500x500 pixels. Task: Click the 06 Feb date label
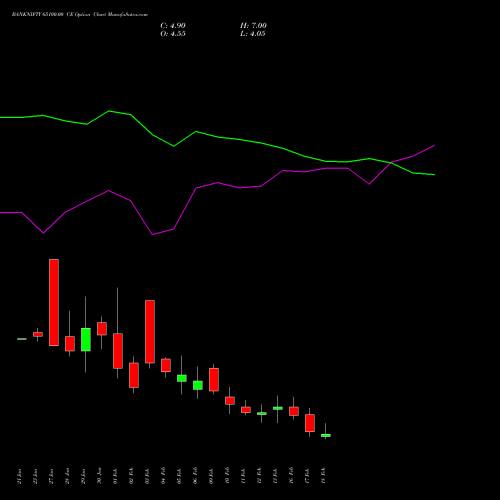[196, 476]
